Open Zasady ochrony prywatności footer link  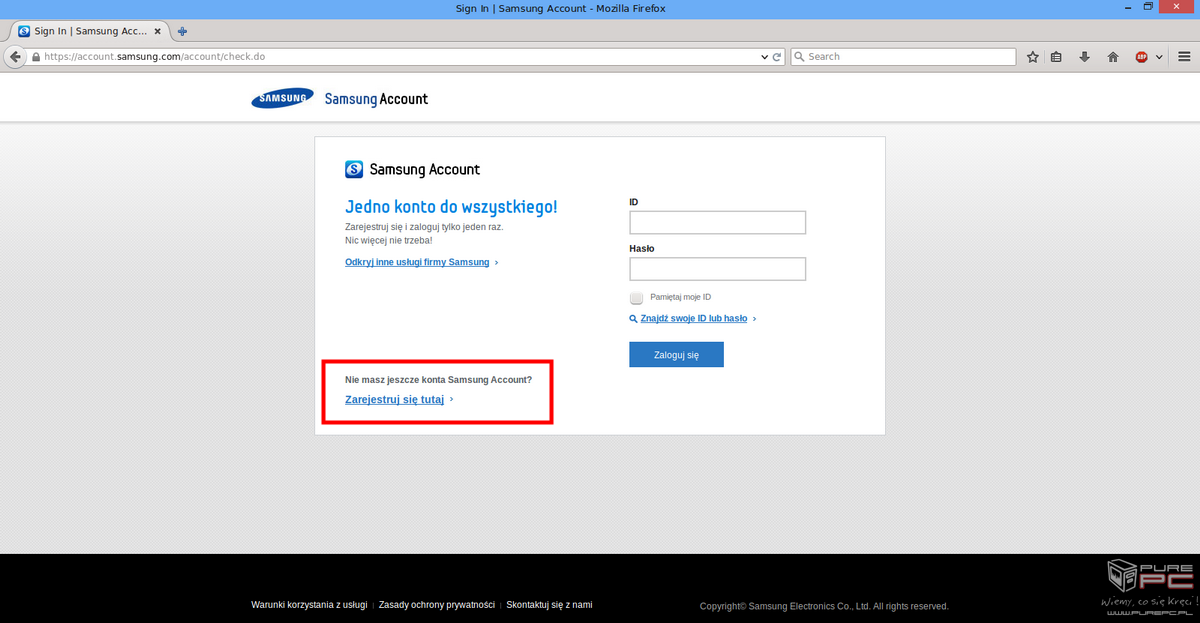(437, 605)
